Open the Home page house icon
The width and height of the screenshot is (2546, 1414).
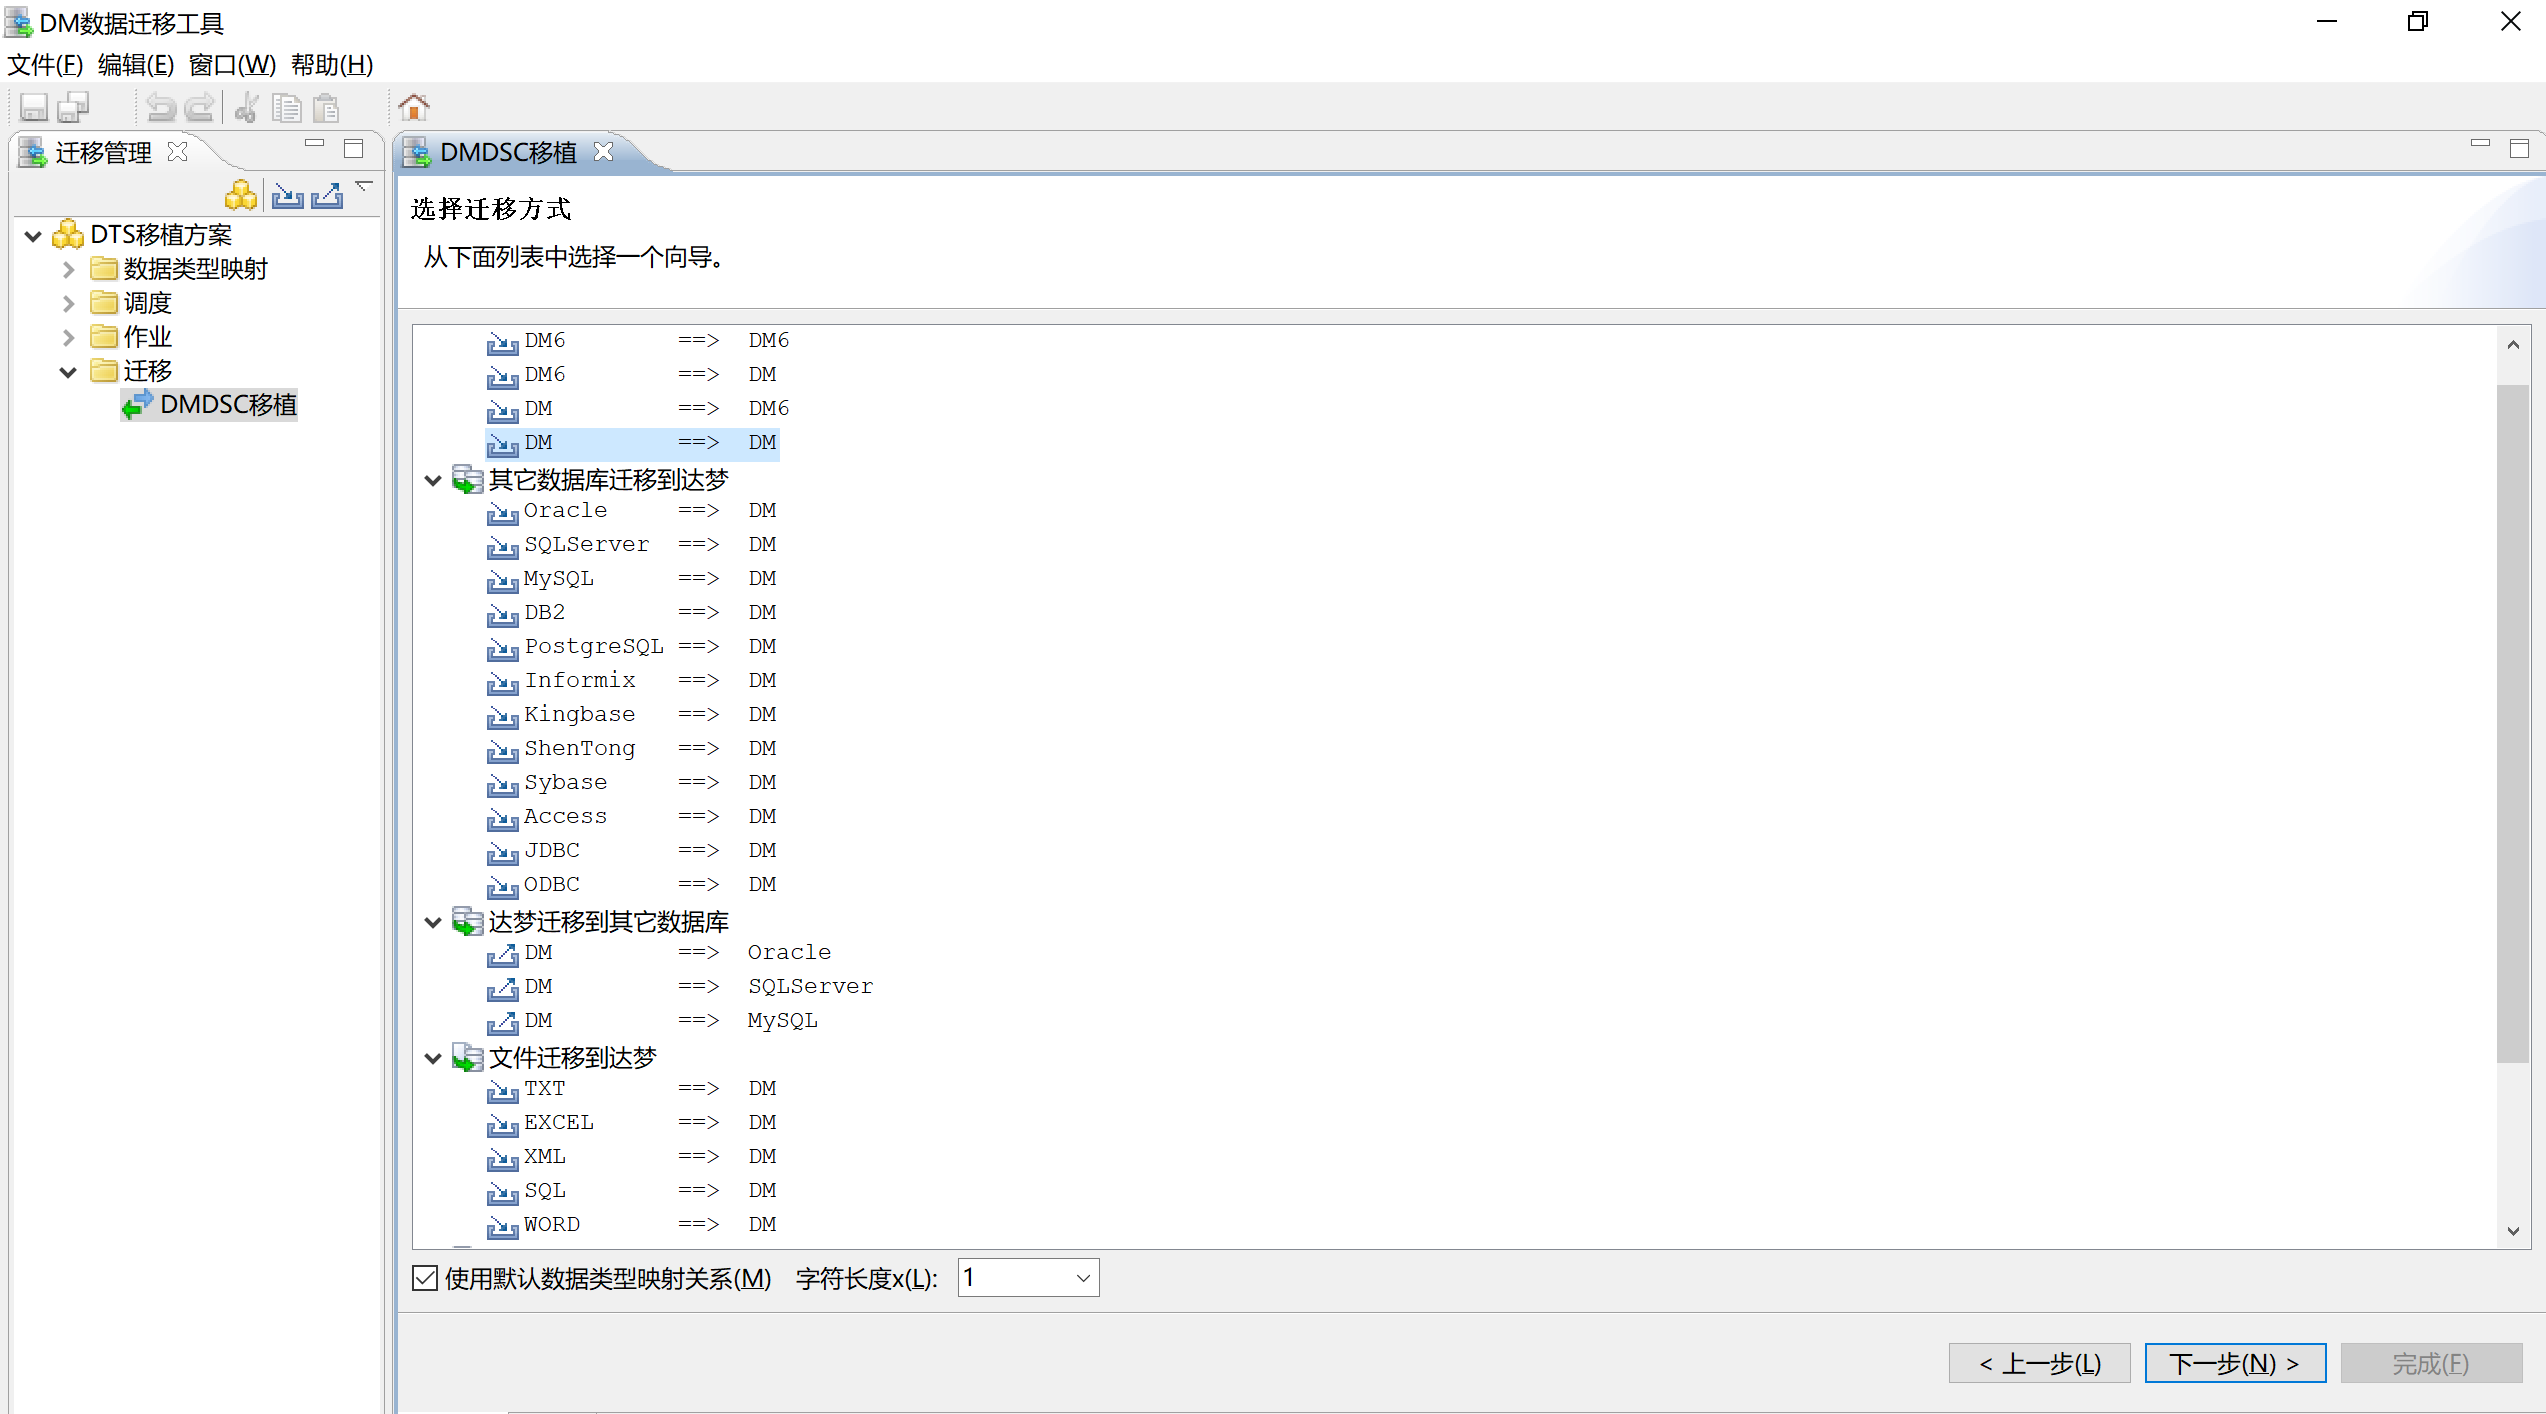(x=413, y=106)
